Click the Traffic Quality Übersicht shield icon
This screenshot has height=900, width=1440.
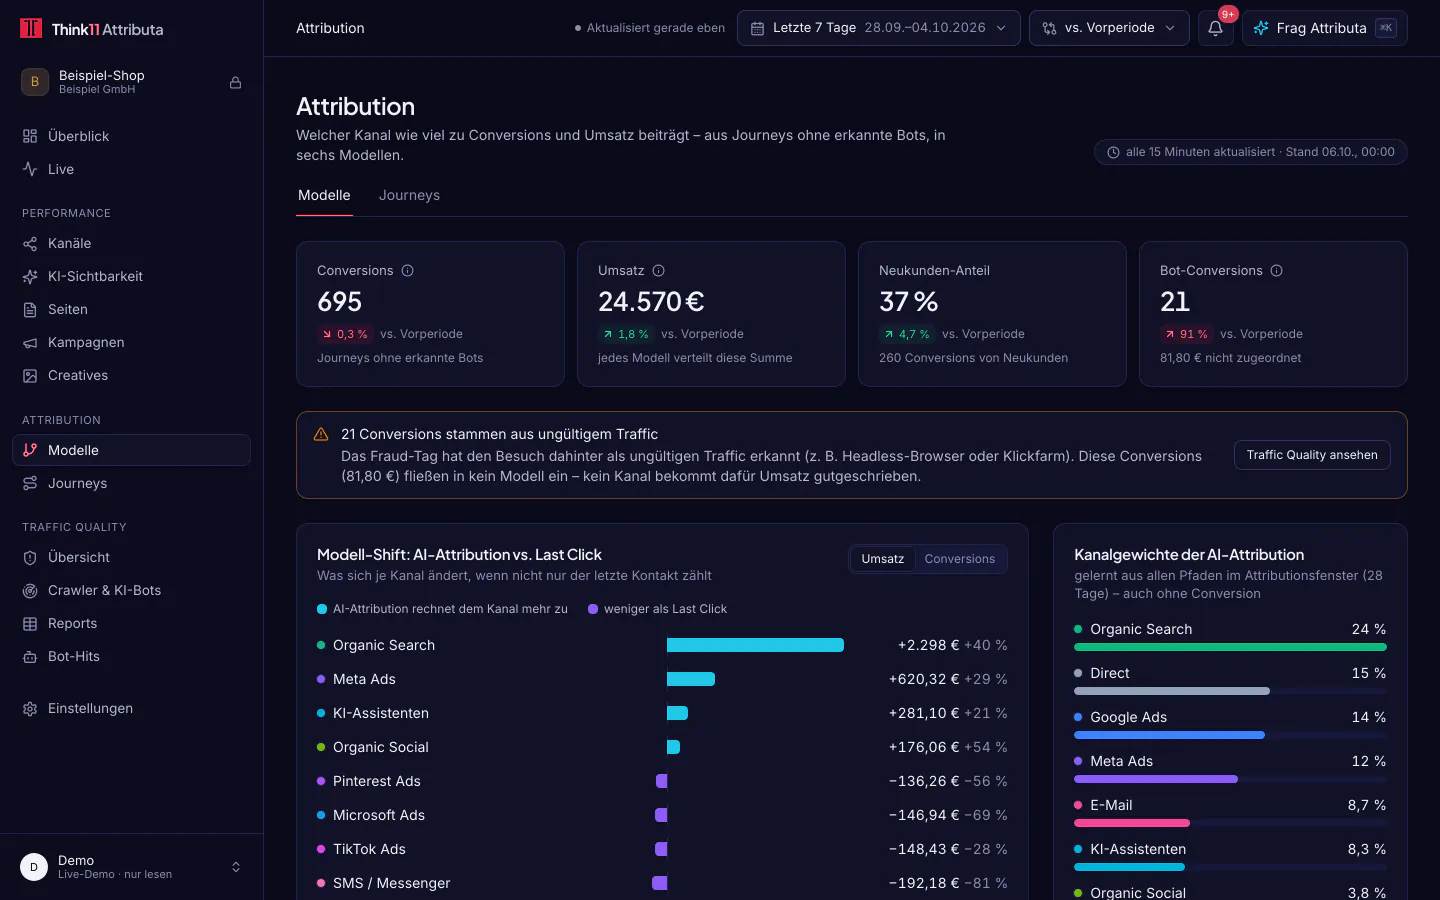(30, 557)
